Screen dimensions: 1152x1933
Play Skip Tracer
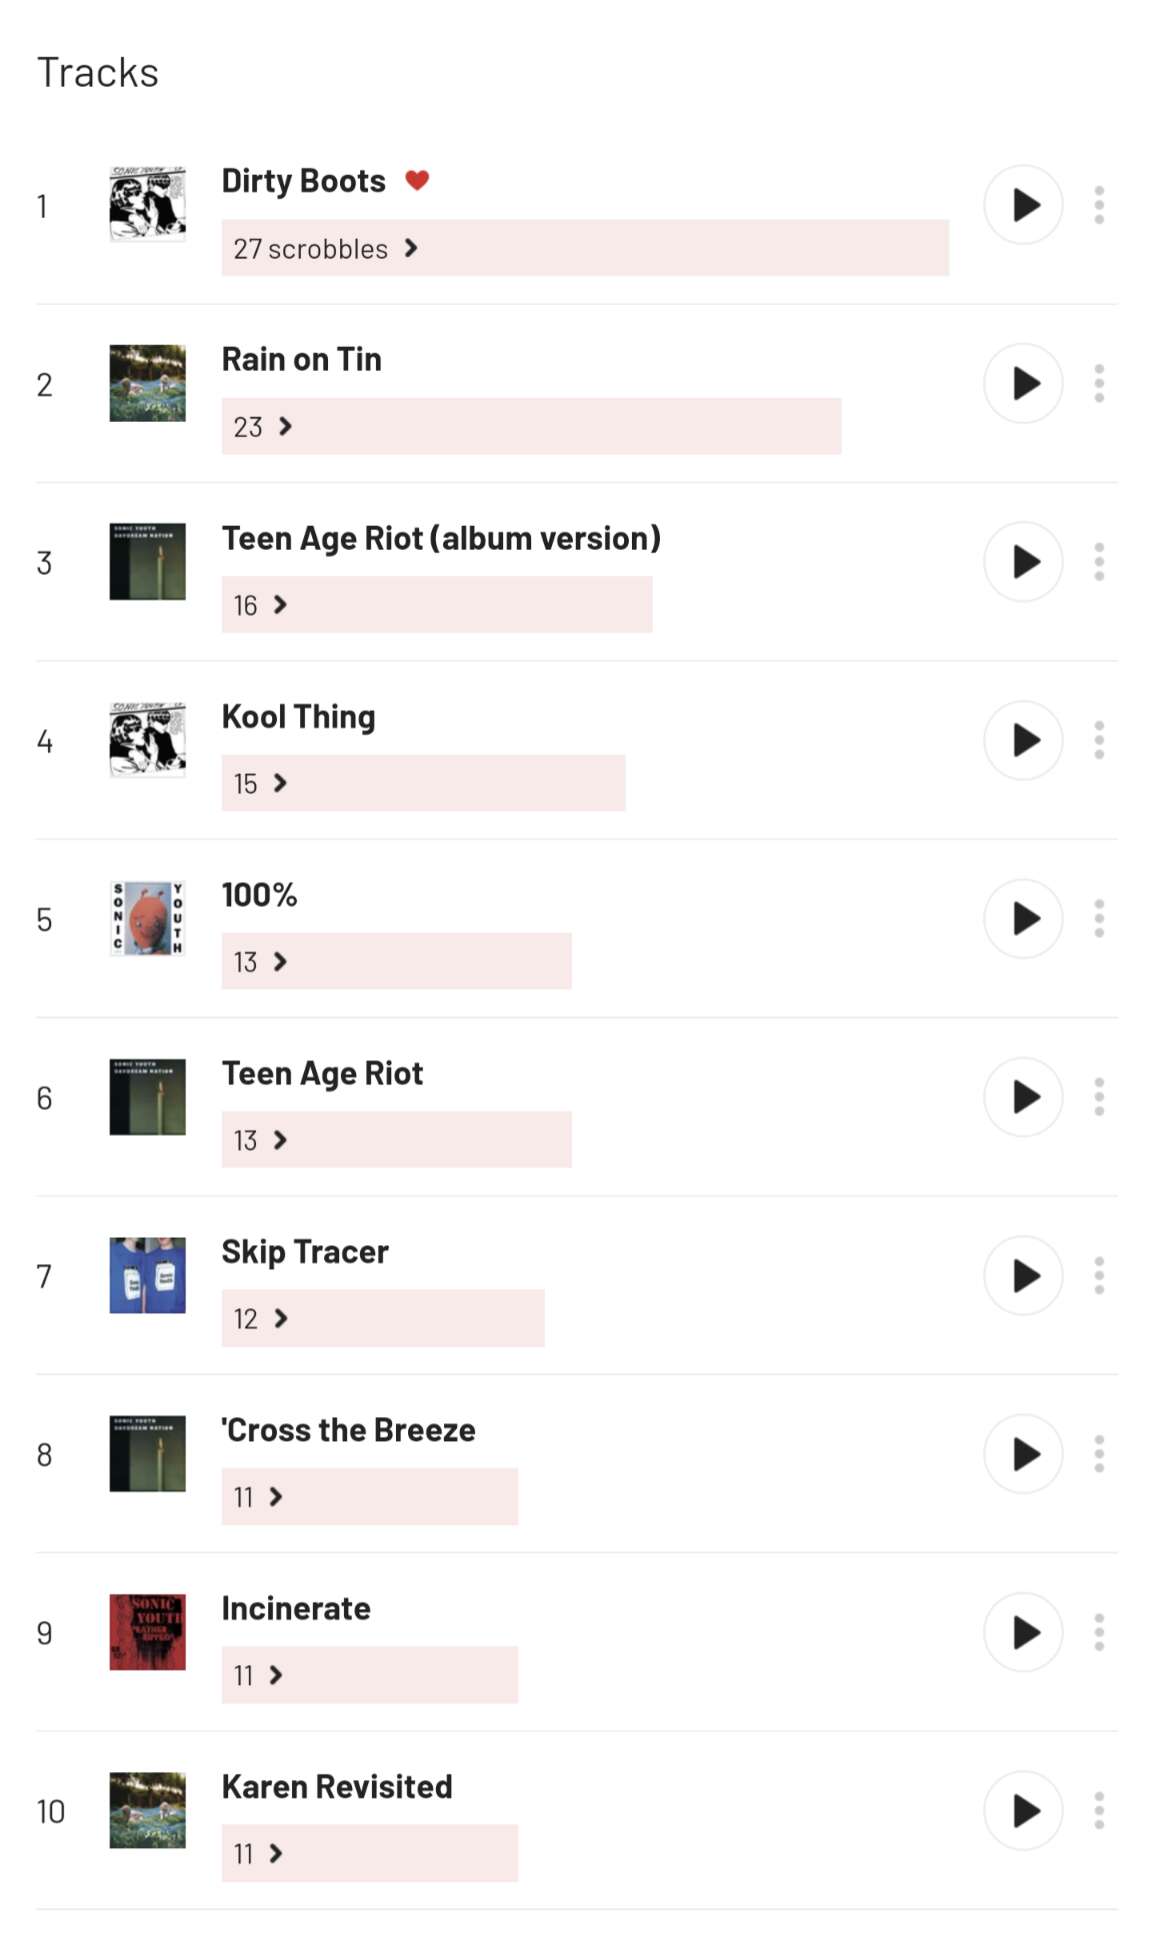point(1023,1275)
